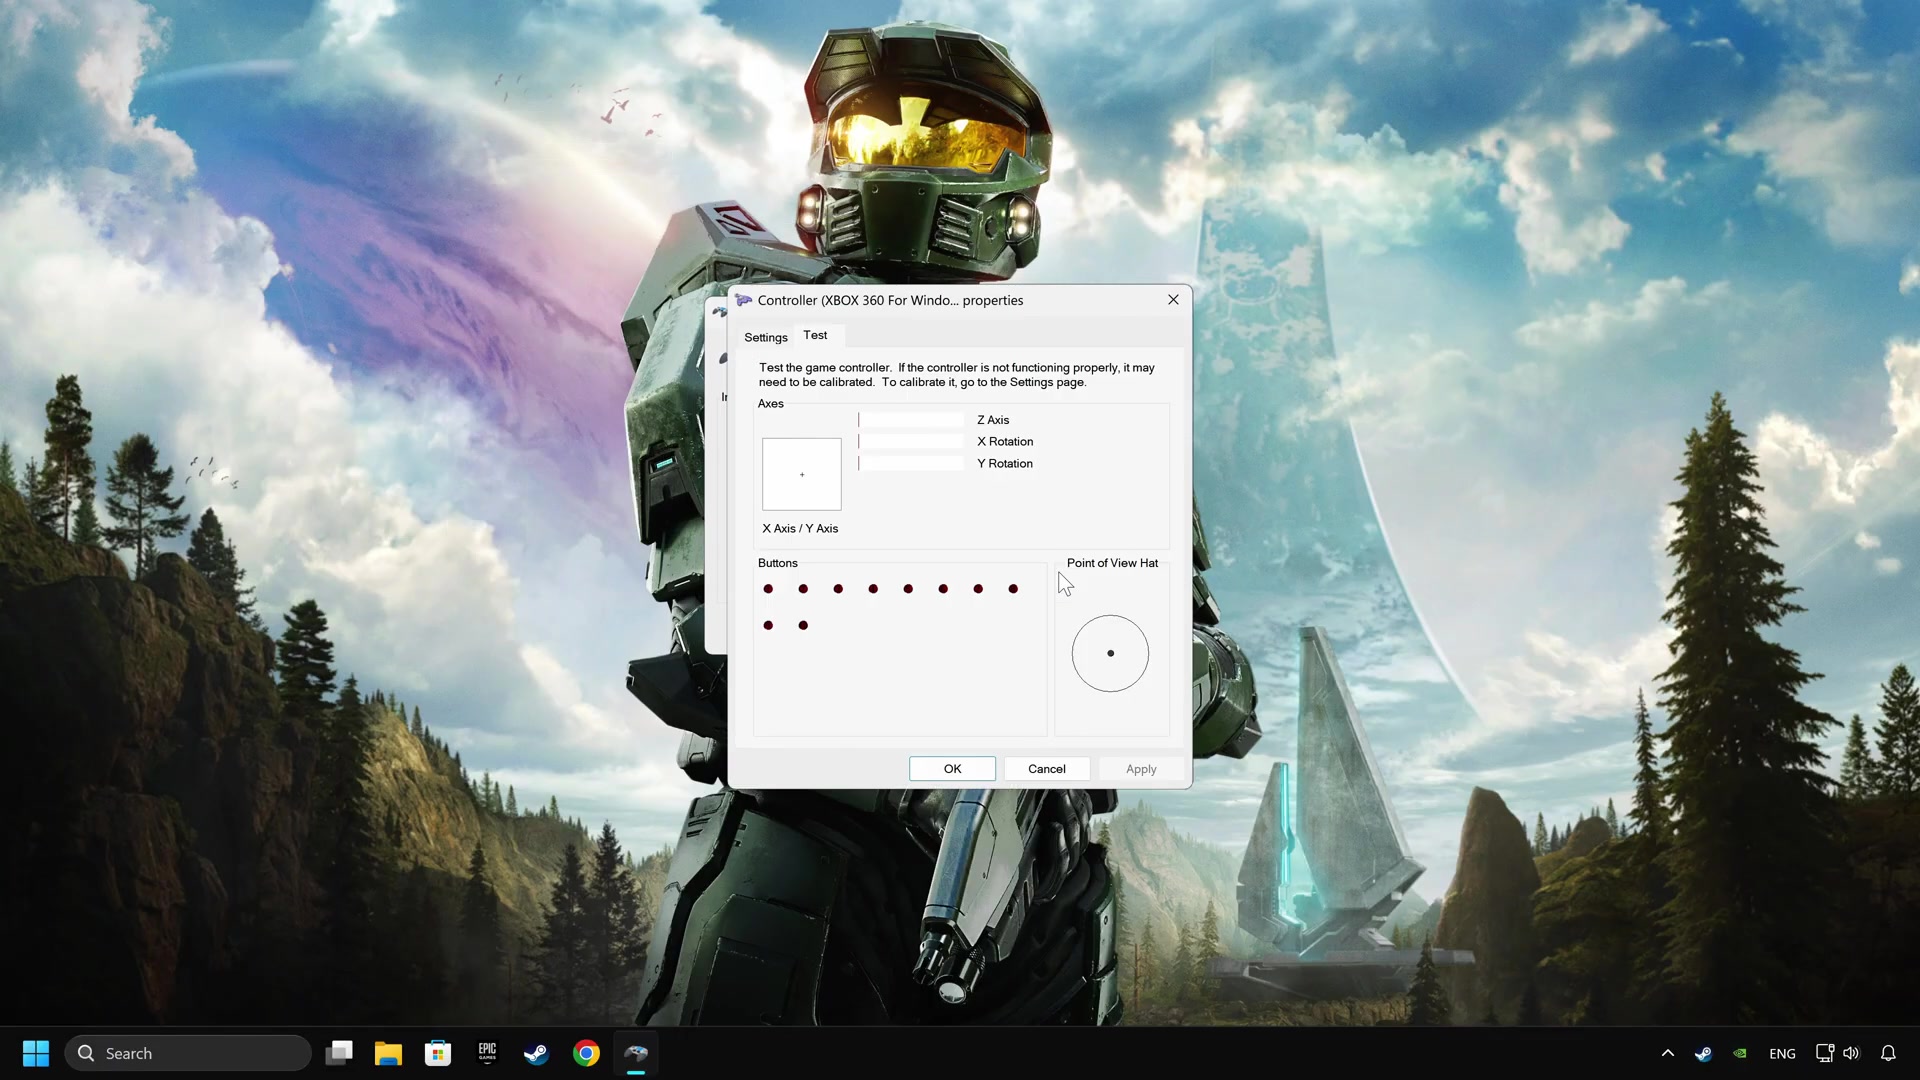Open File Explorer from the taskbar

point(388,1053)
